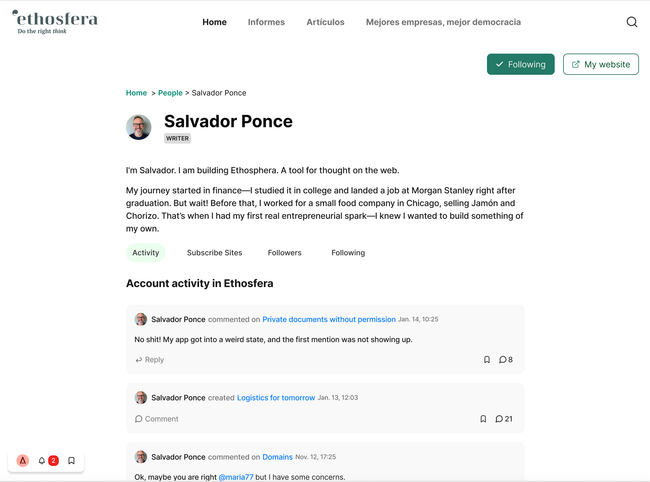The image size is (650, 482).
Task: Reply to the Private documents comment
Action: point(150,360)
